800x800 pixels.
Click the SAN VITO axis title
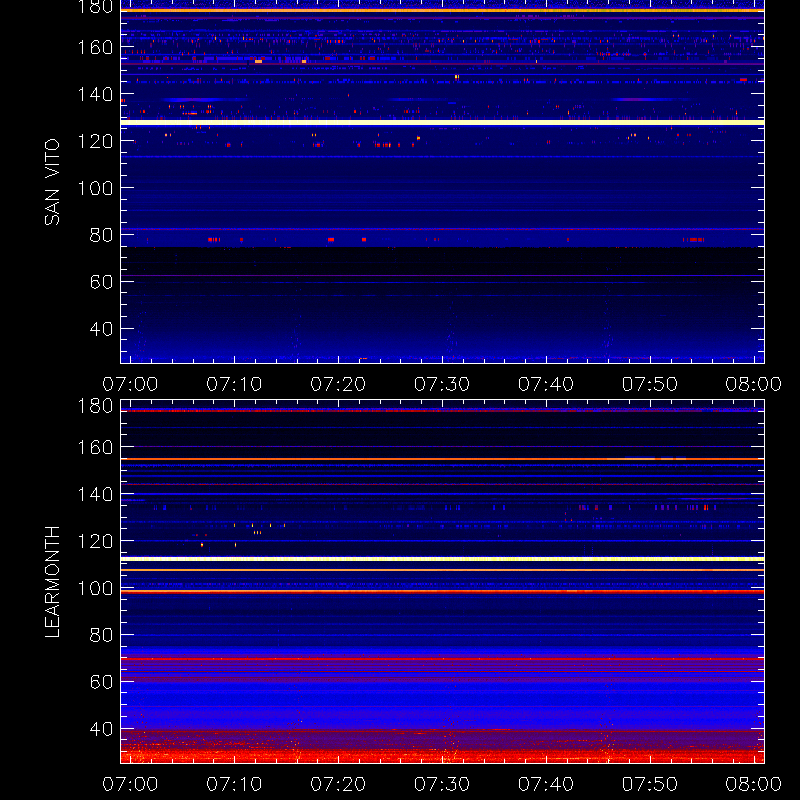click(x=52, y=182)
